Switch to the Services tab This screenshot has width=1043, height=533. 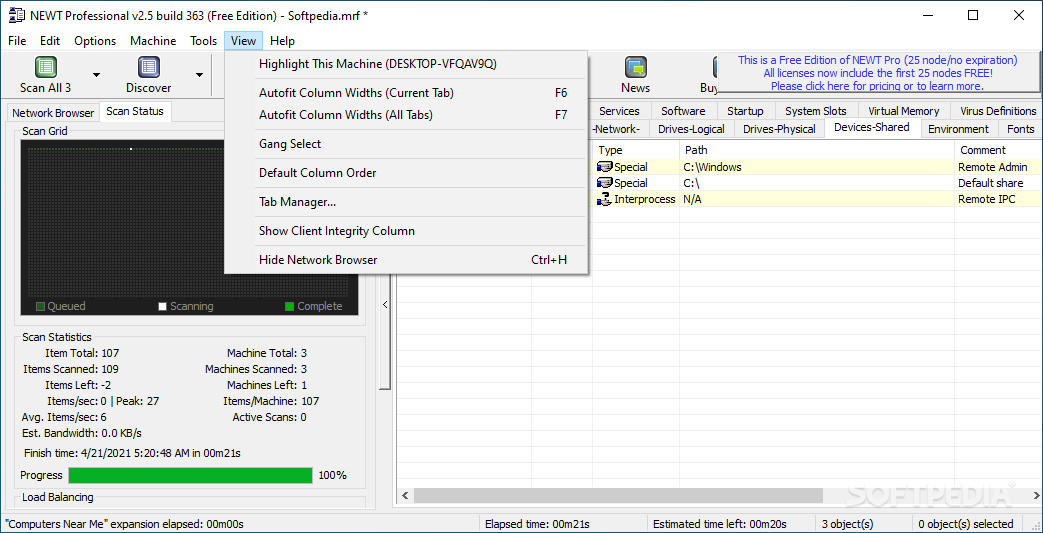619,111
